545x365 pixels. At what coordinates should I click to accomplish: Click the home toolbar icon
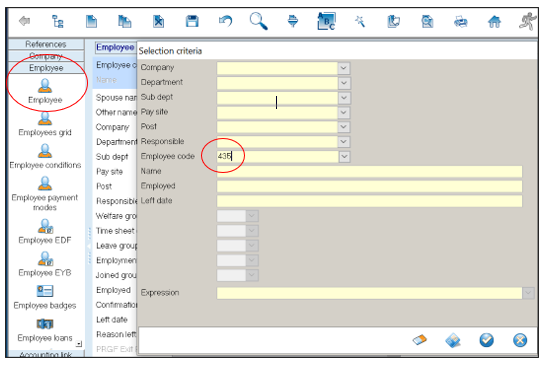pyautogui.click(x=494, y=22)
